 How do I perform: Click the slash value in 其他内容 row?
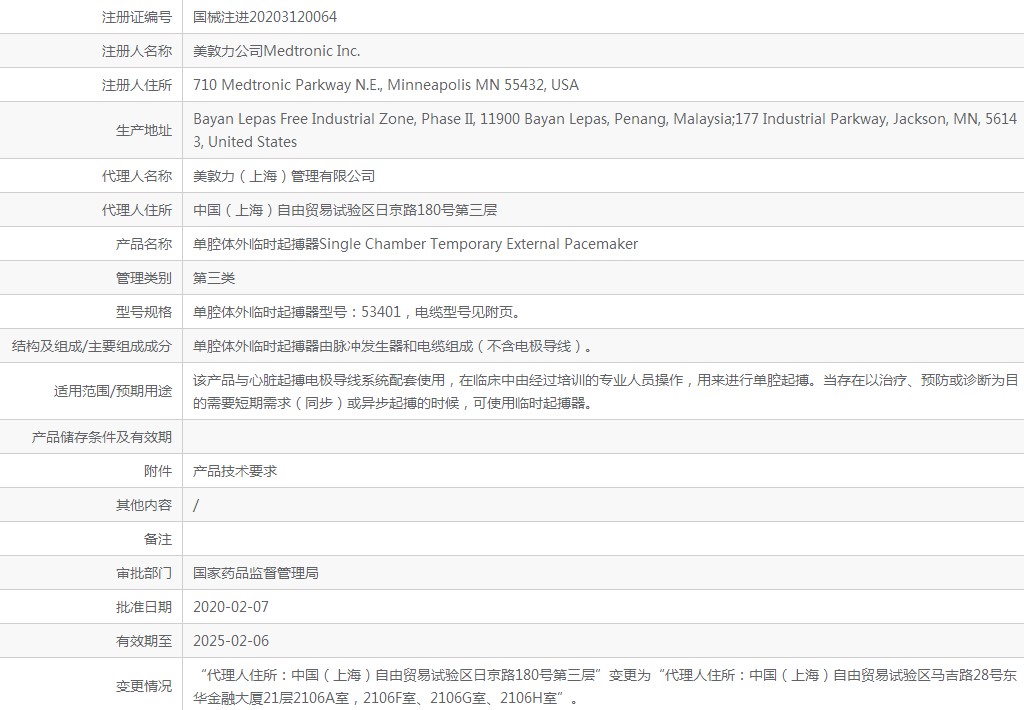coord(195,505)
